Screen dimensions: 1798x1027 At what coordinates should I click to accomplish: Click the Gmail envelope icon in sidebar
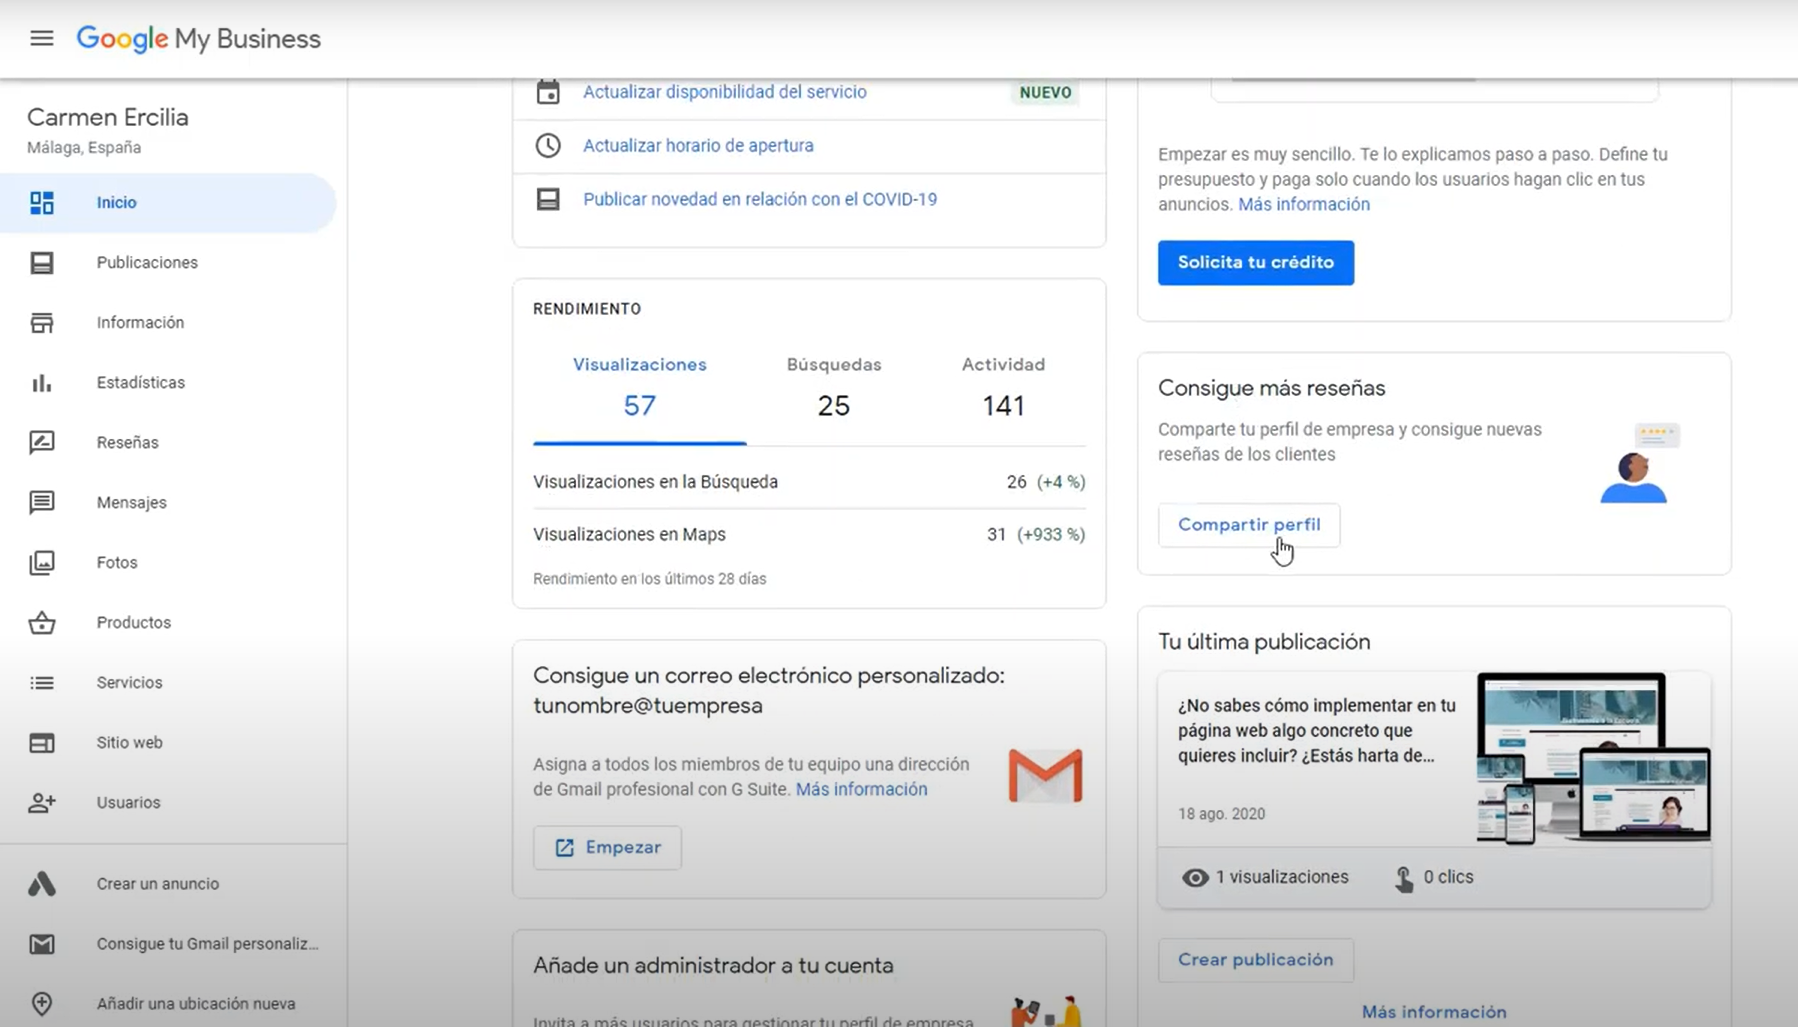click(42, 944)
